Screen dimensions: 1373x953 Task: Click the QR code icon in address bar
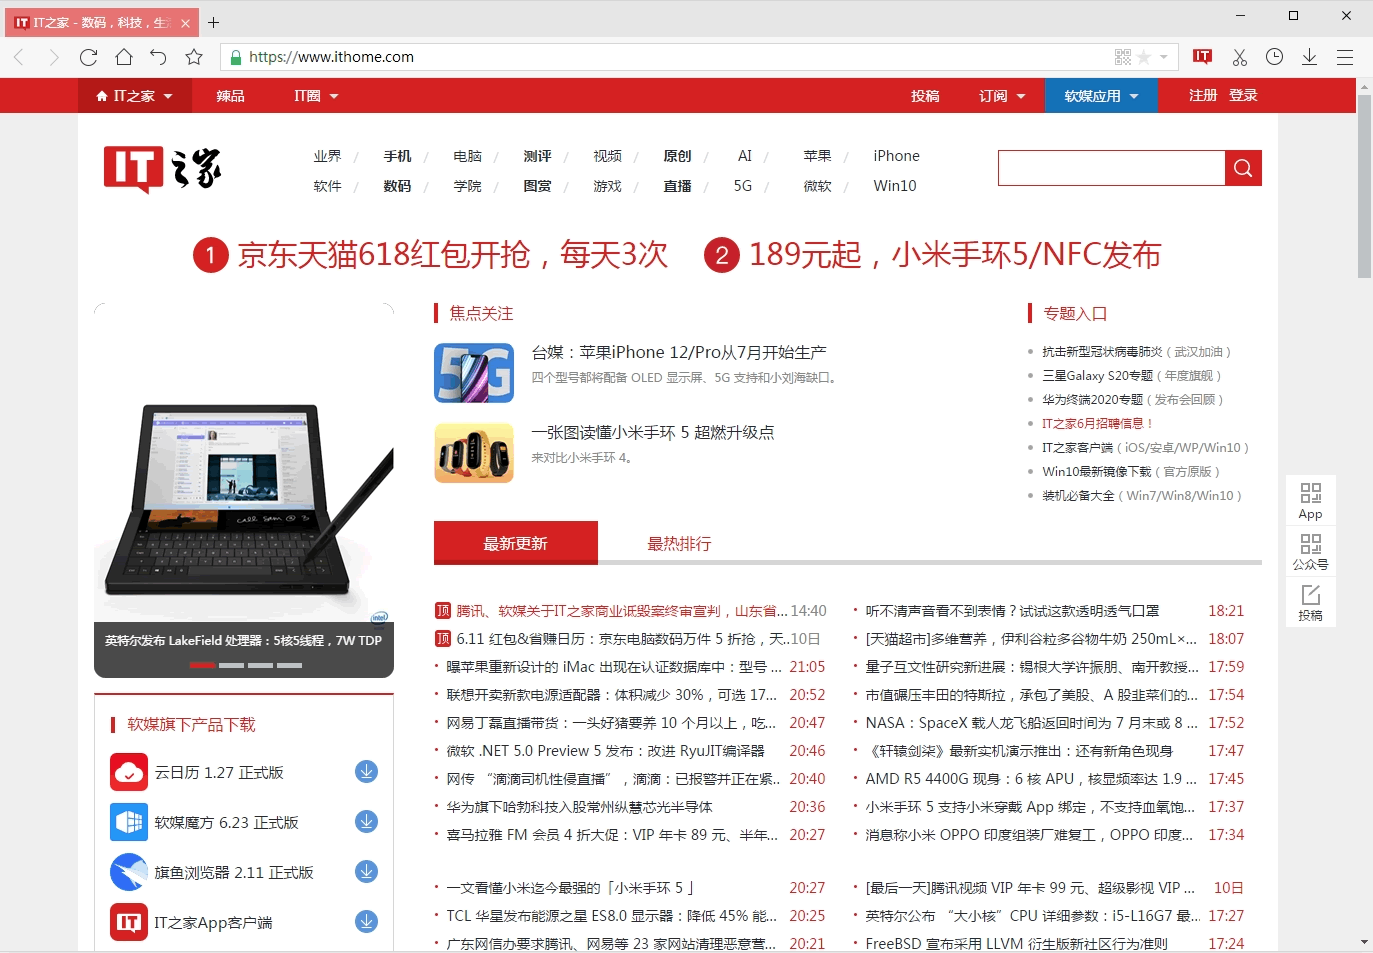coord(1123,57)
